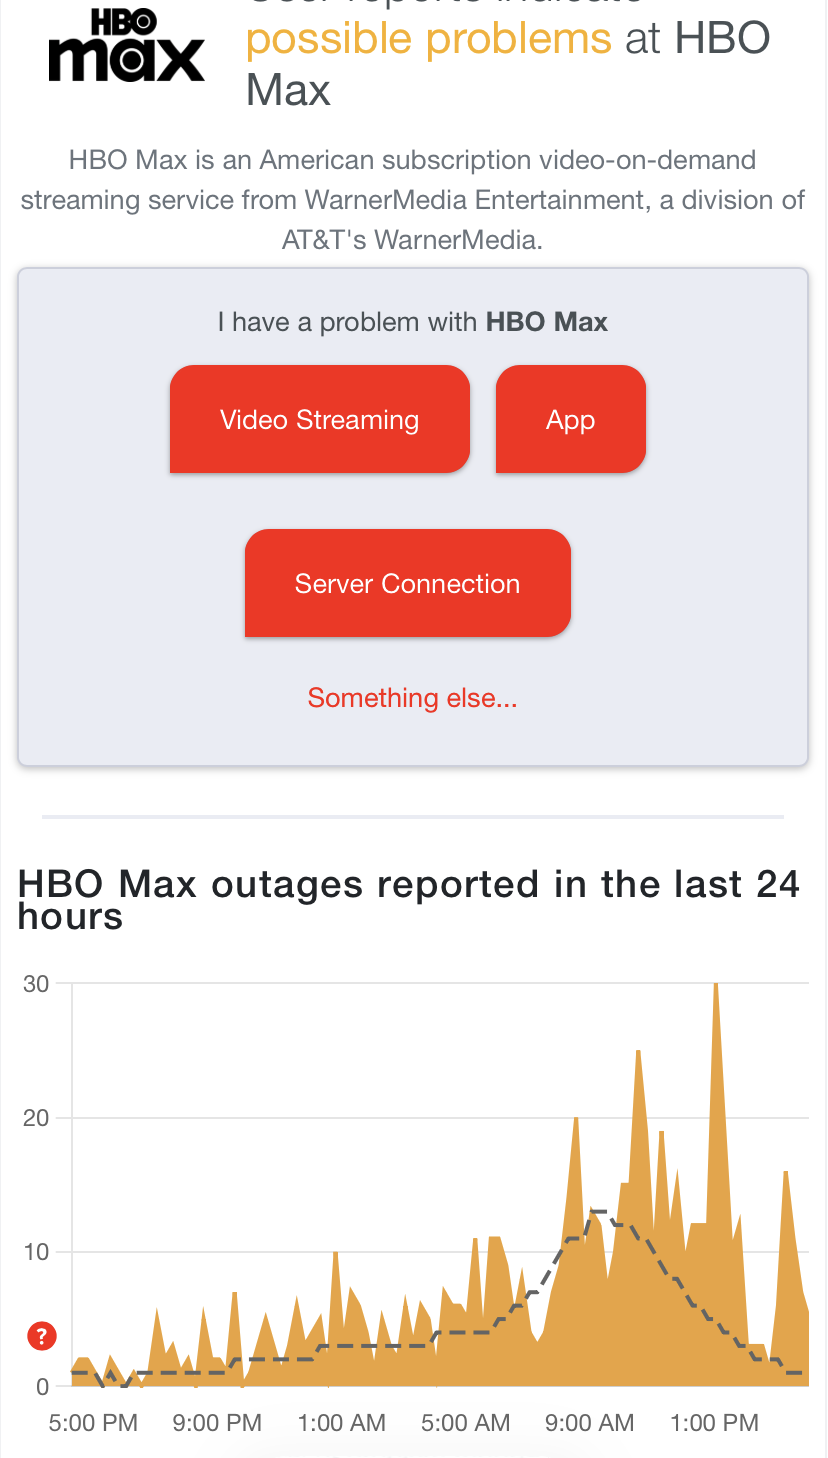Open the "Something else..." link

(412, 698)
